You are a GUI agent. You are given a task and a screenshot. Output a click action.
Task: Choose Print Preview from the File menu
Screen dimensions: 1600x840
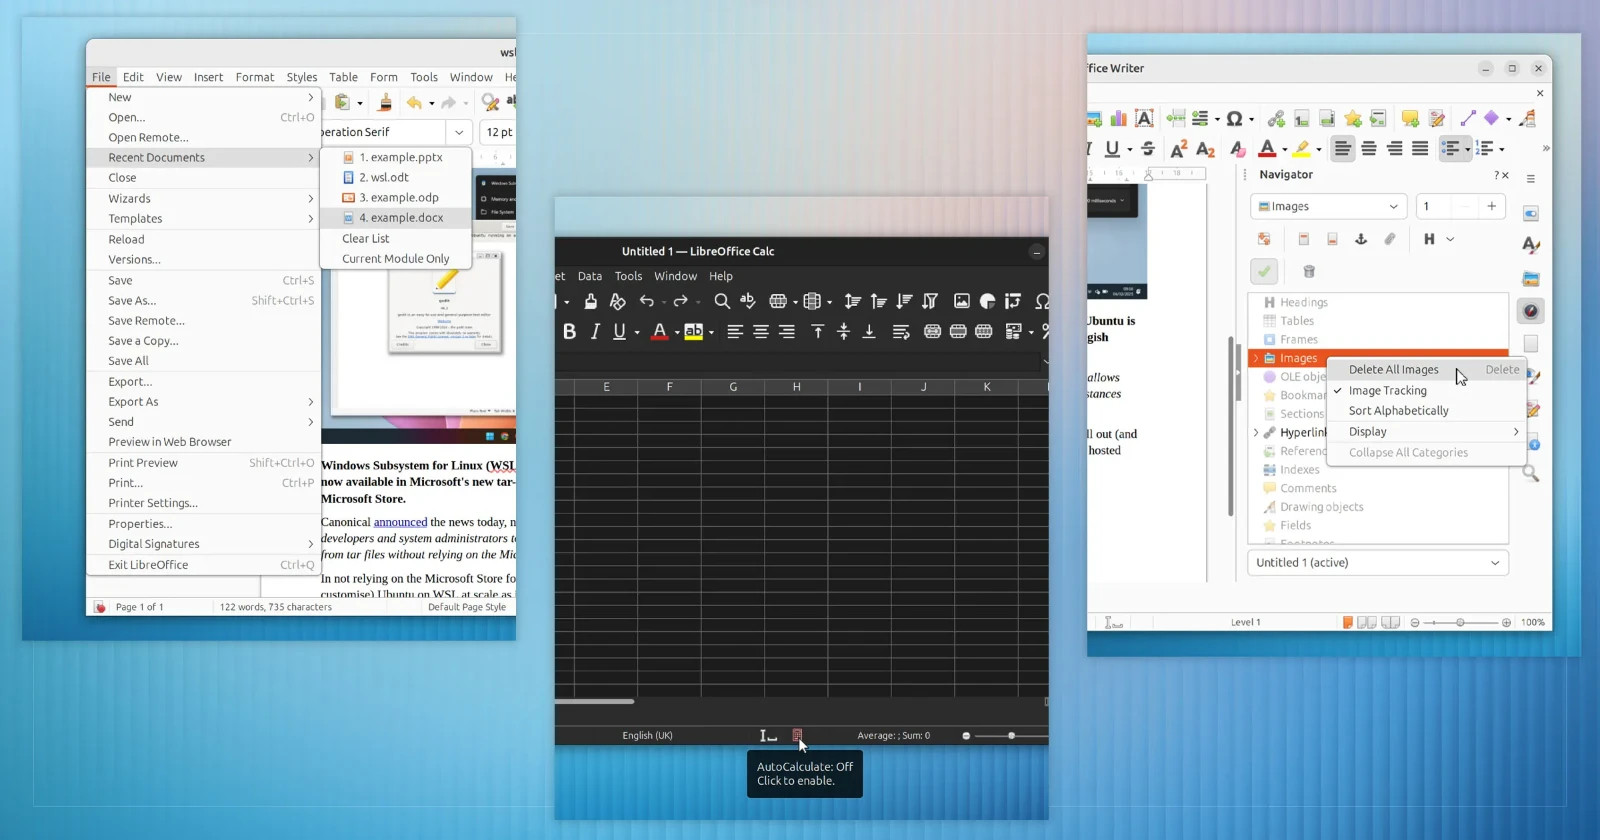[x=204, y=463]
